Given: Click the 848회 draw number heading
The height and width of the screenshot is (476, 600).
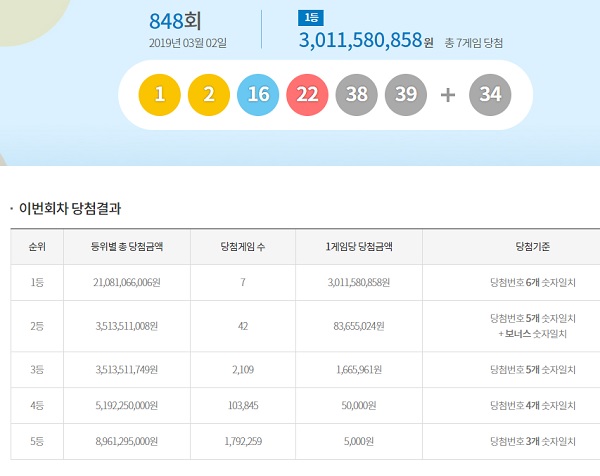Looking at the screenshot, I should 175,21.
